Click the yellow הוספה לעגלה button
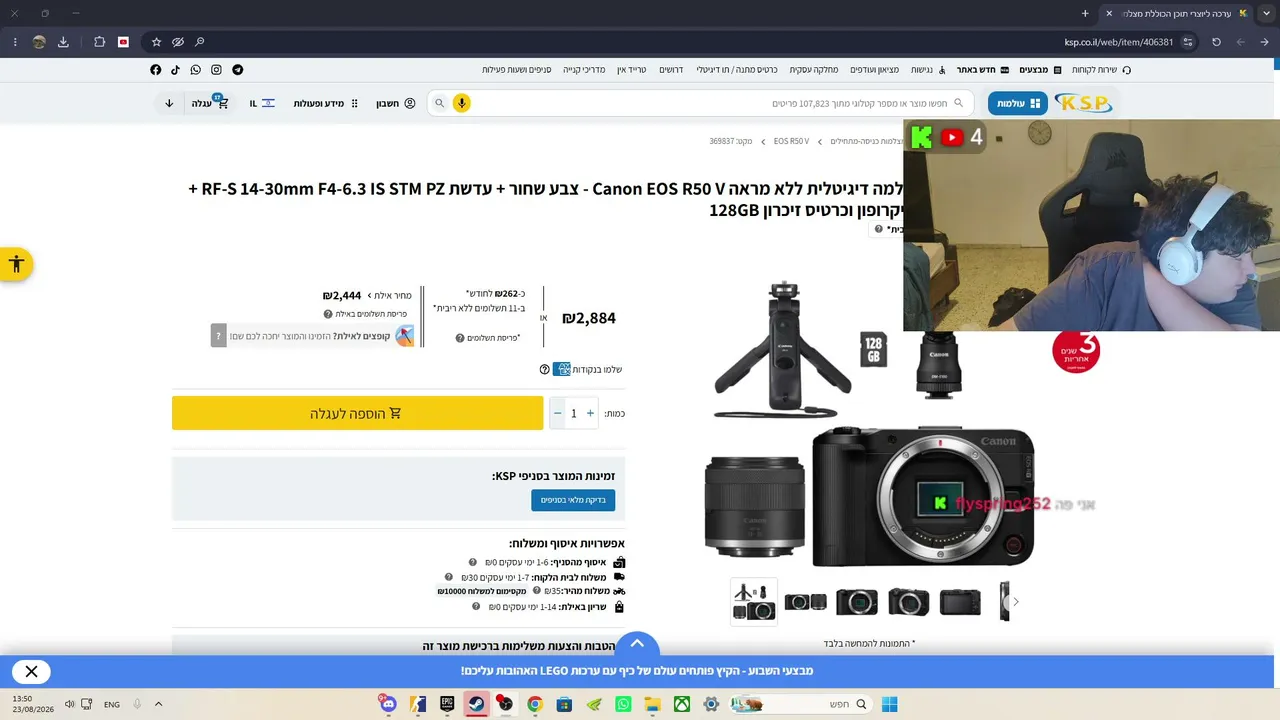1280x720 pixels. (x=357, y=413)
